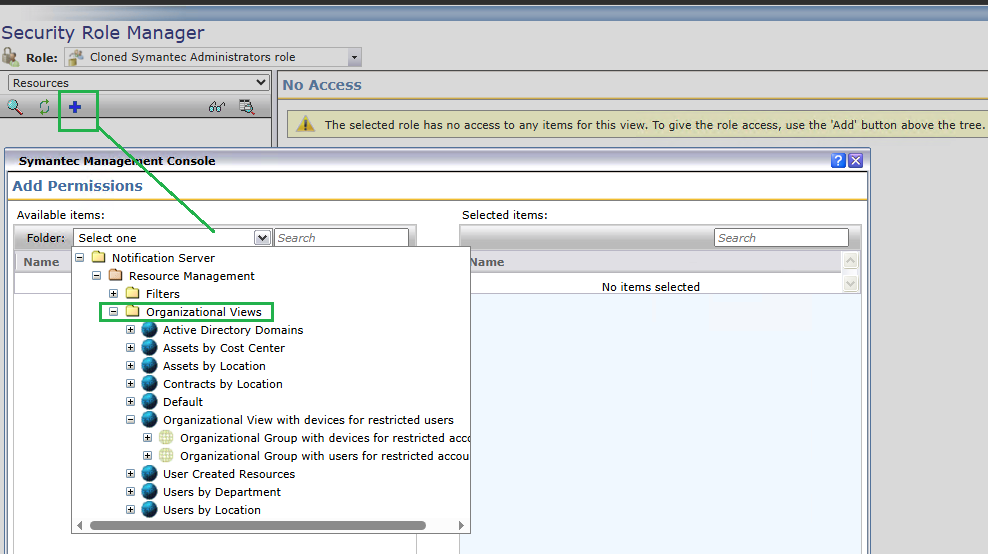Click the User Created Resources globe icon
Image resolution: width=988 pixels, height=554 pixels.
(149, 473)
